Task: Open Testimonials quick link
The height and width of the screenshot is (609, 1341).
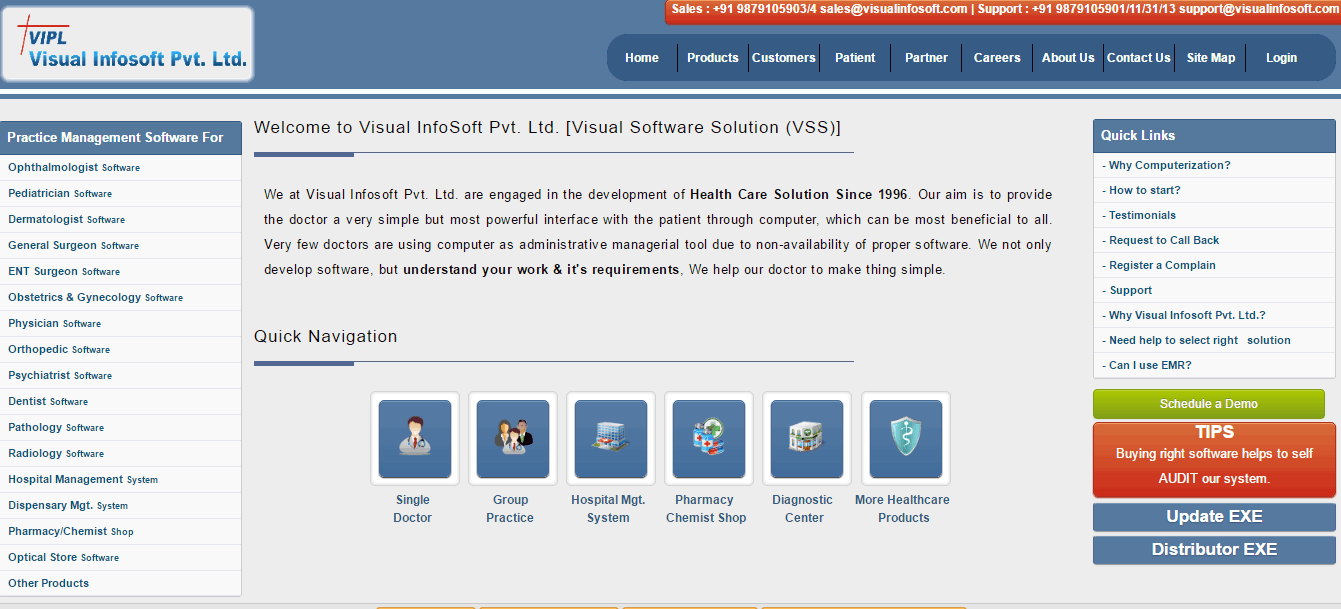Action: tap(1139, 216)
